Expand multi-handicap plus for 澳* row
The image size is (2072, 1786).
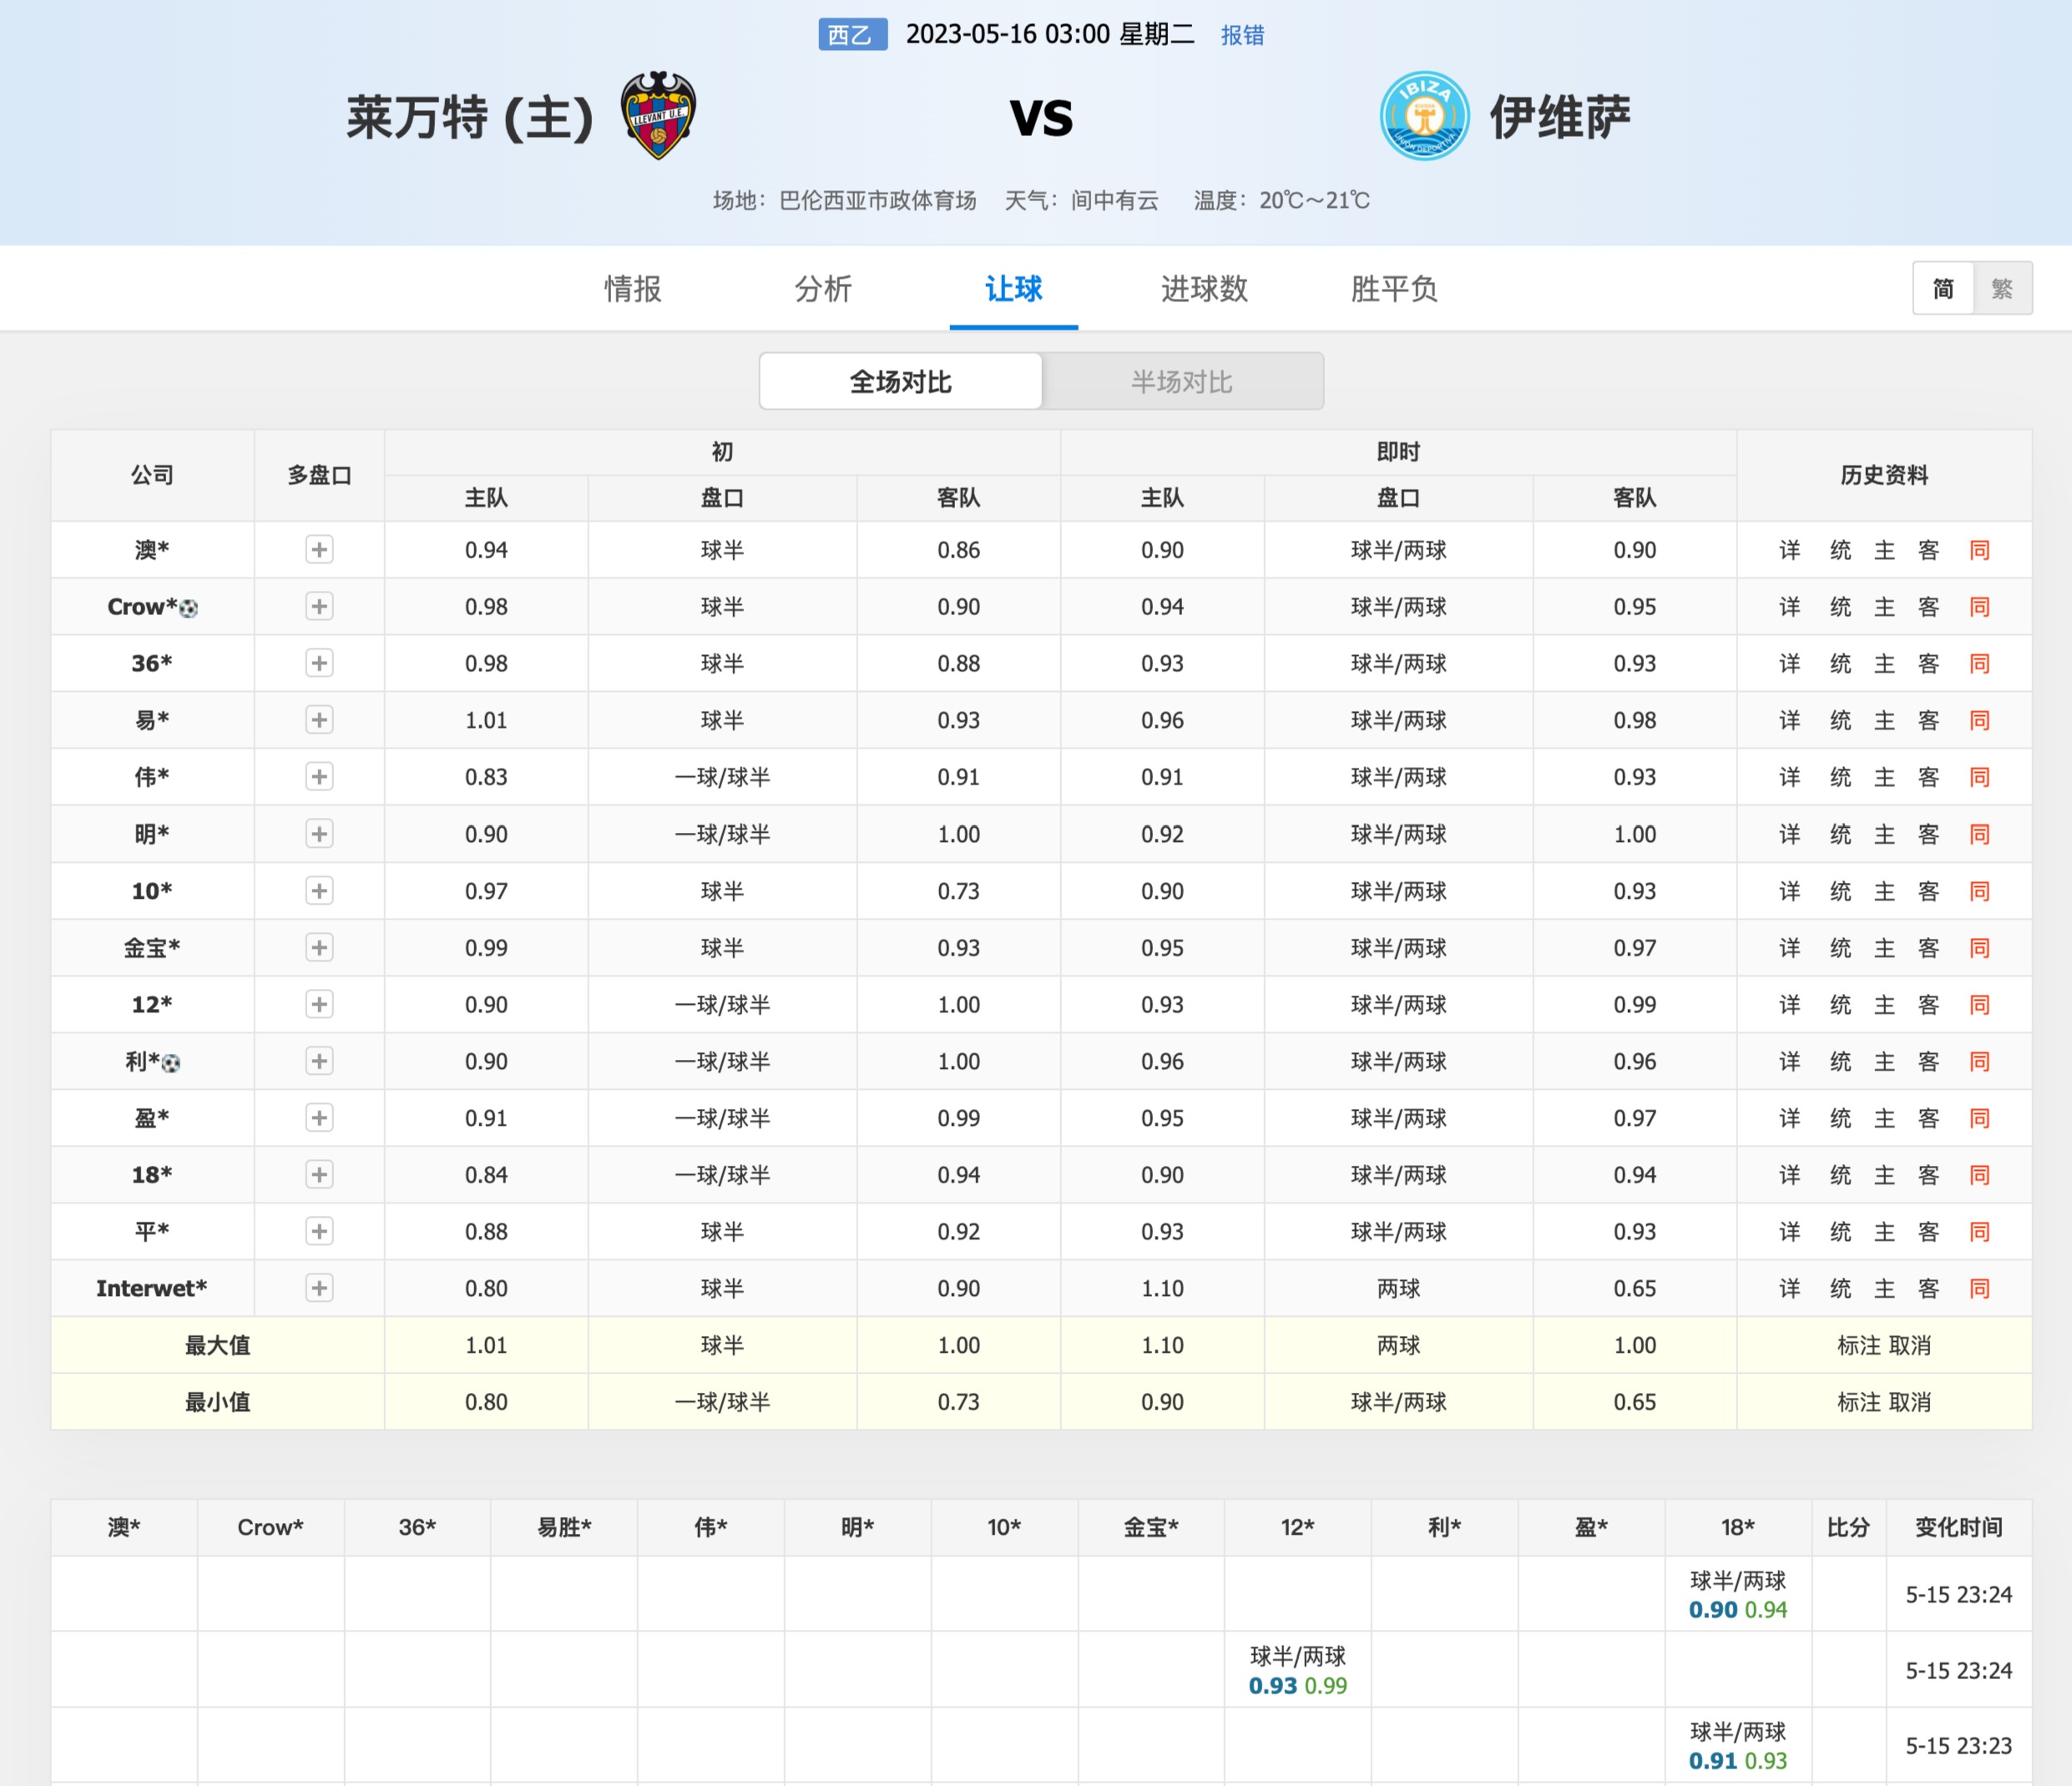pos(319,550)
